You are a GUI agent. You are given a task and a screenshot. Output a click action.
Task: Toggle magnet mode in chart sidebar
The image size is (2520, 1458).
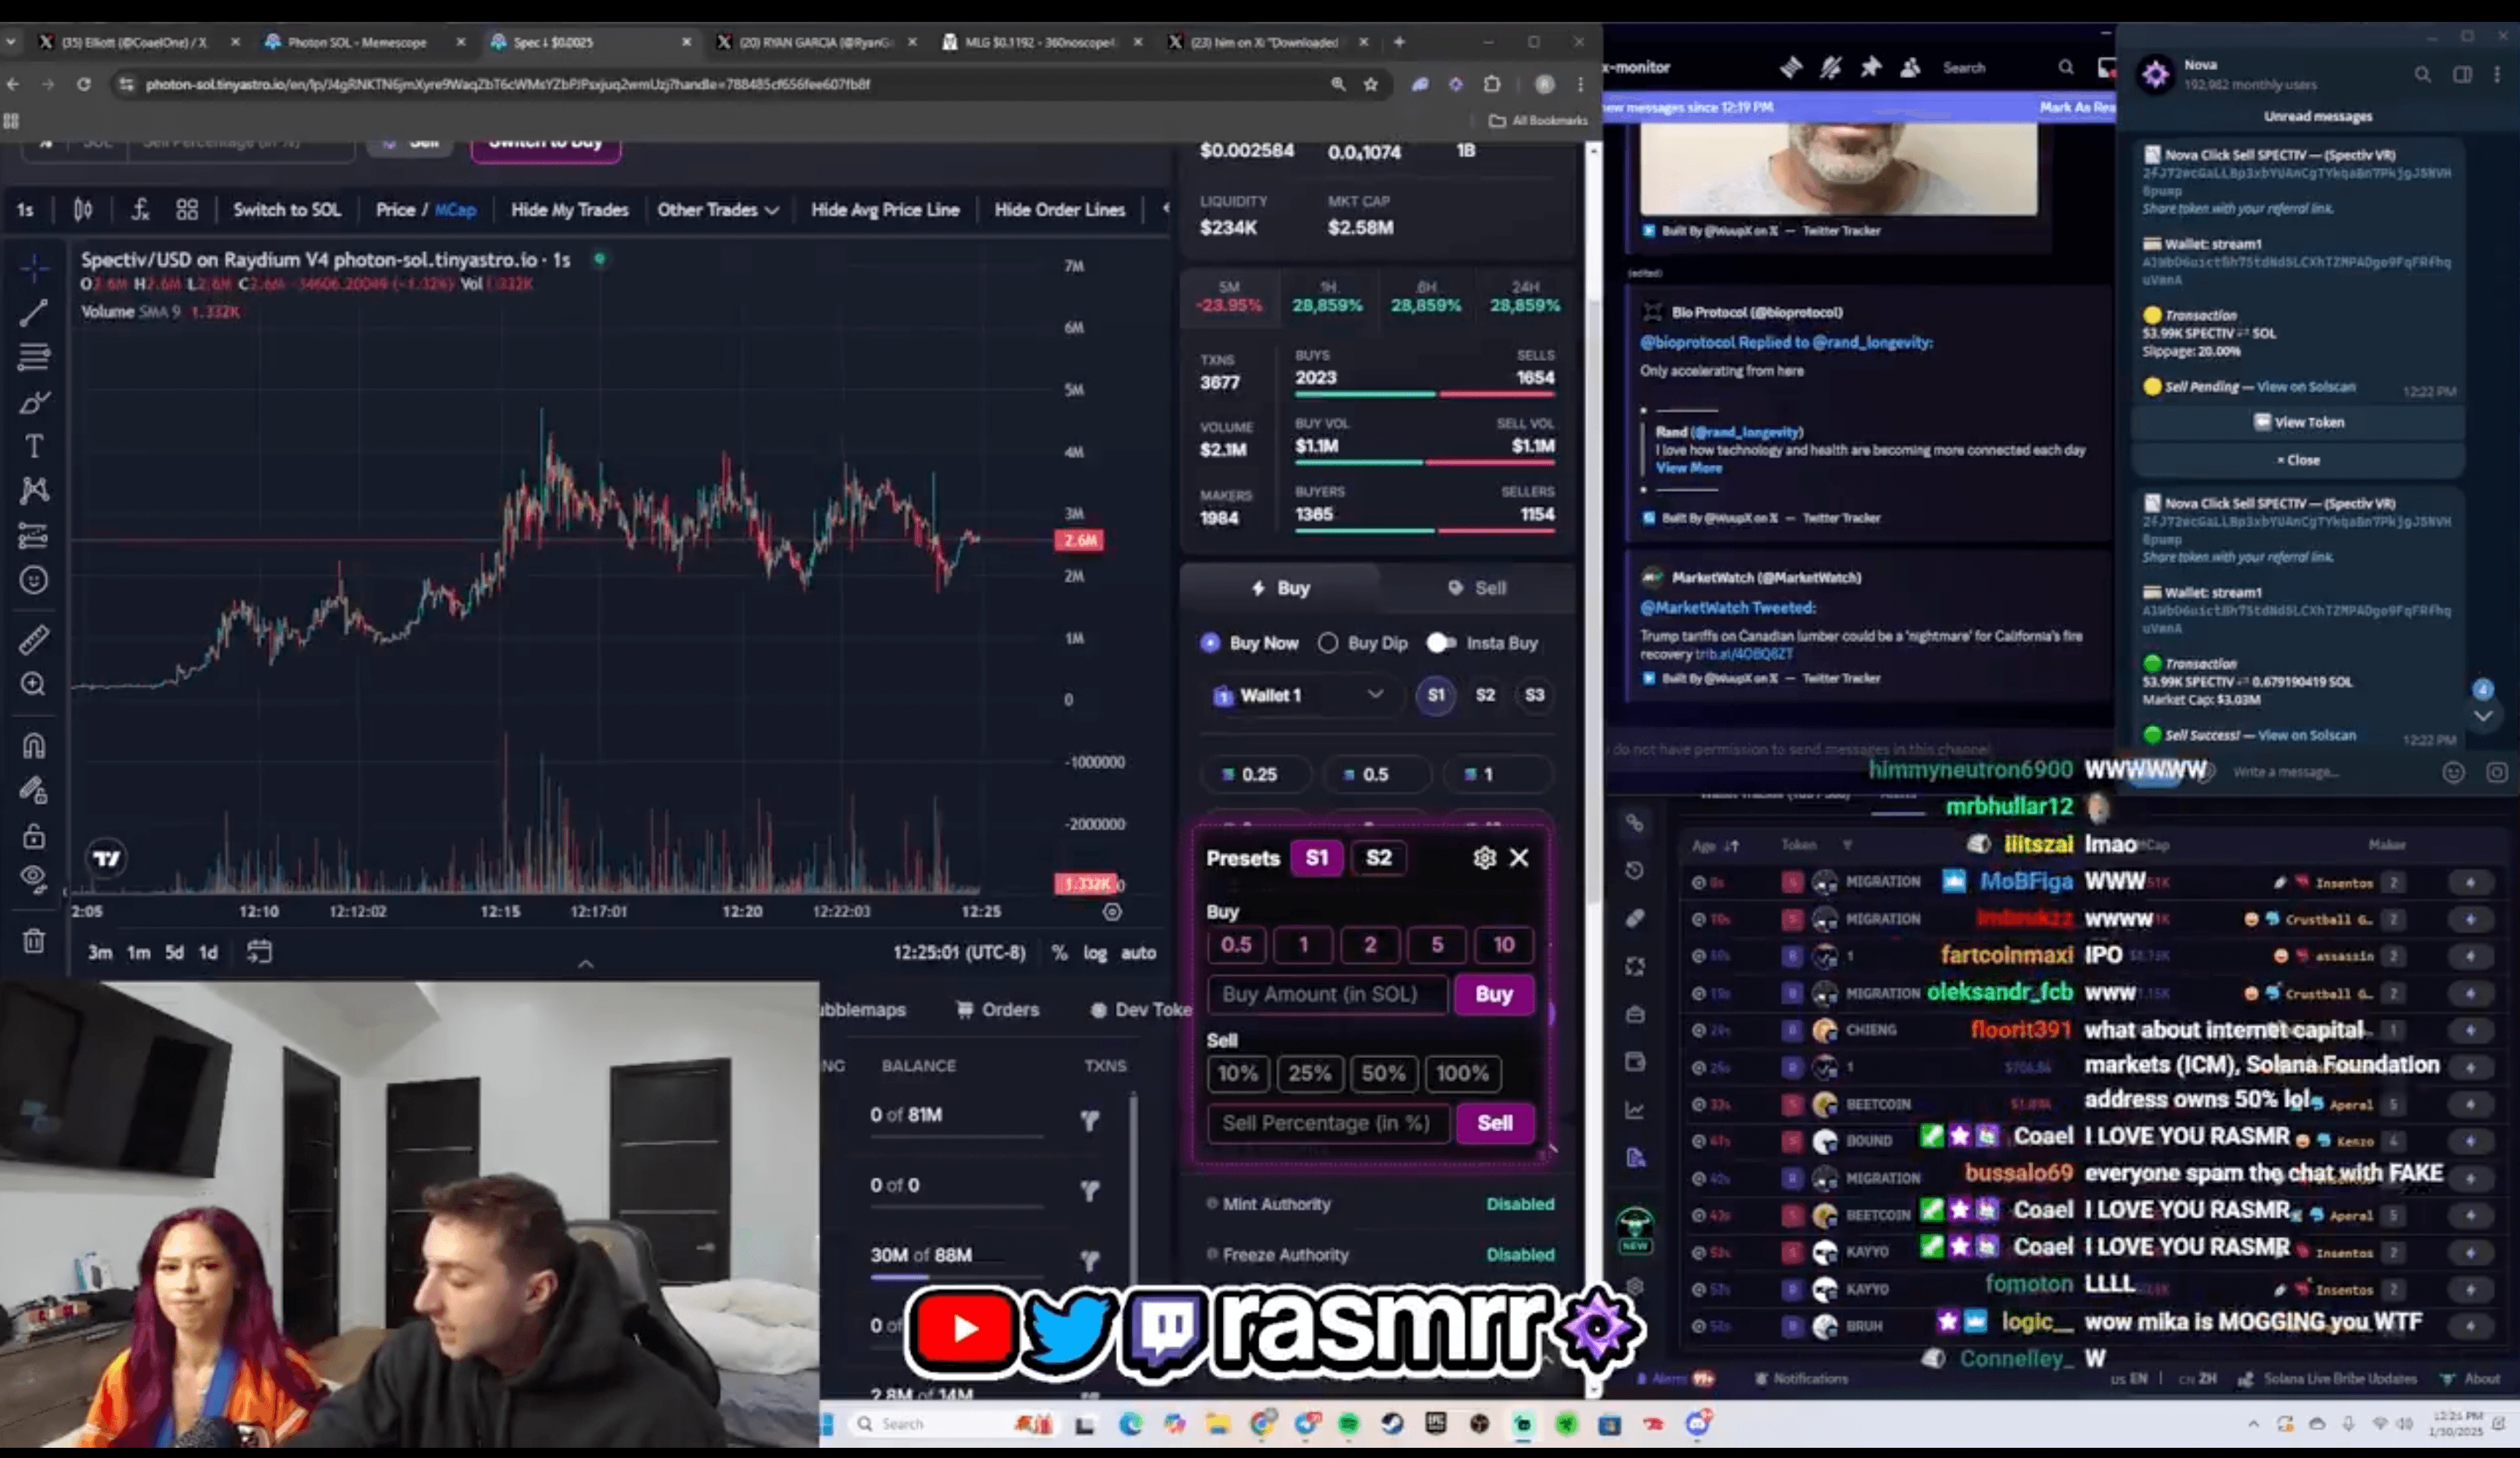pos(33,746)
